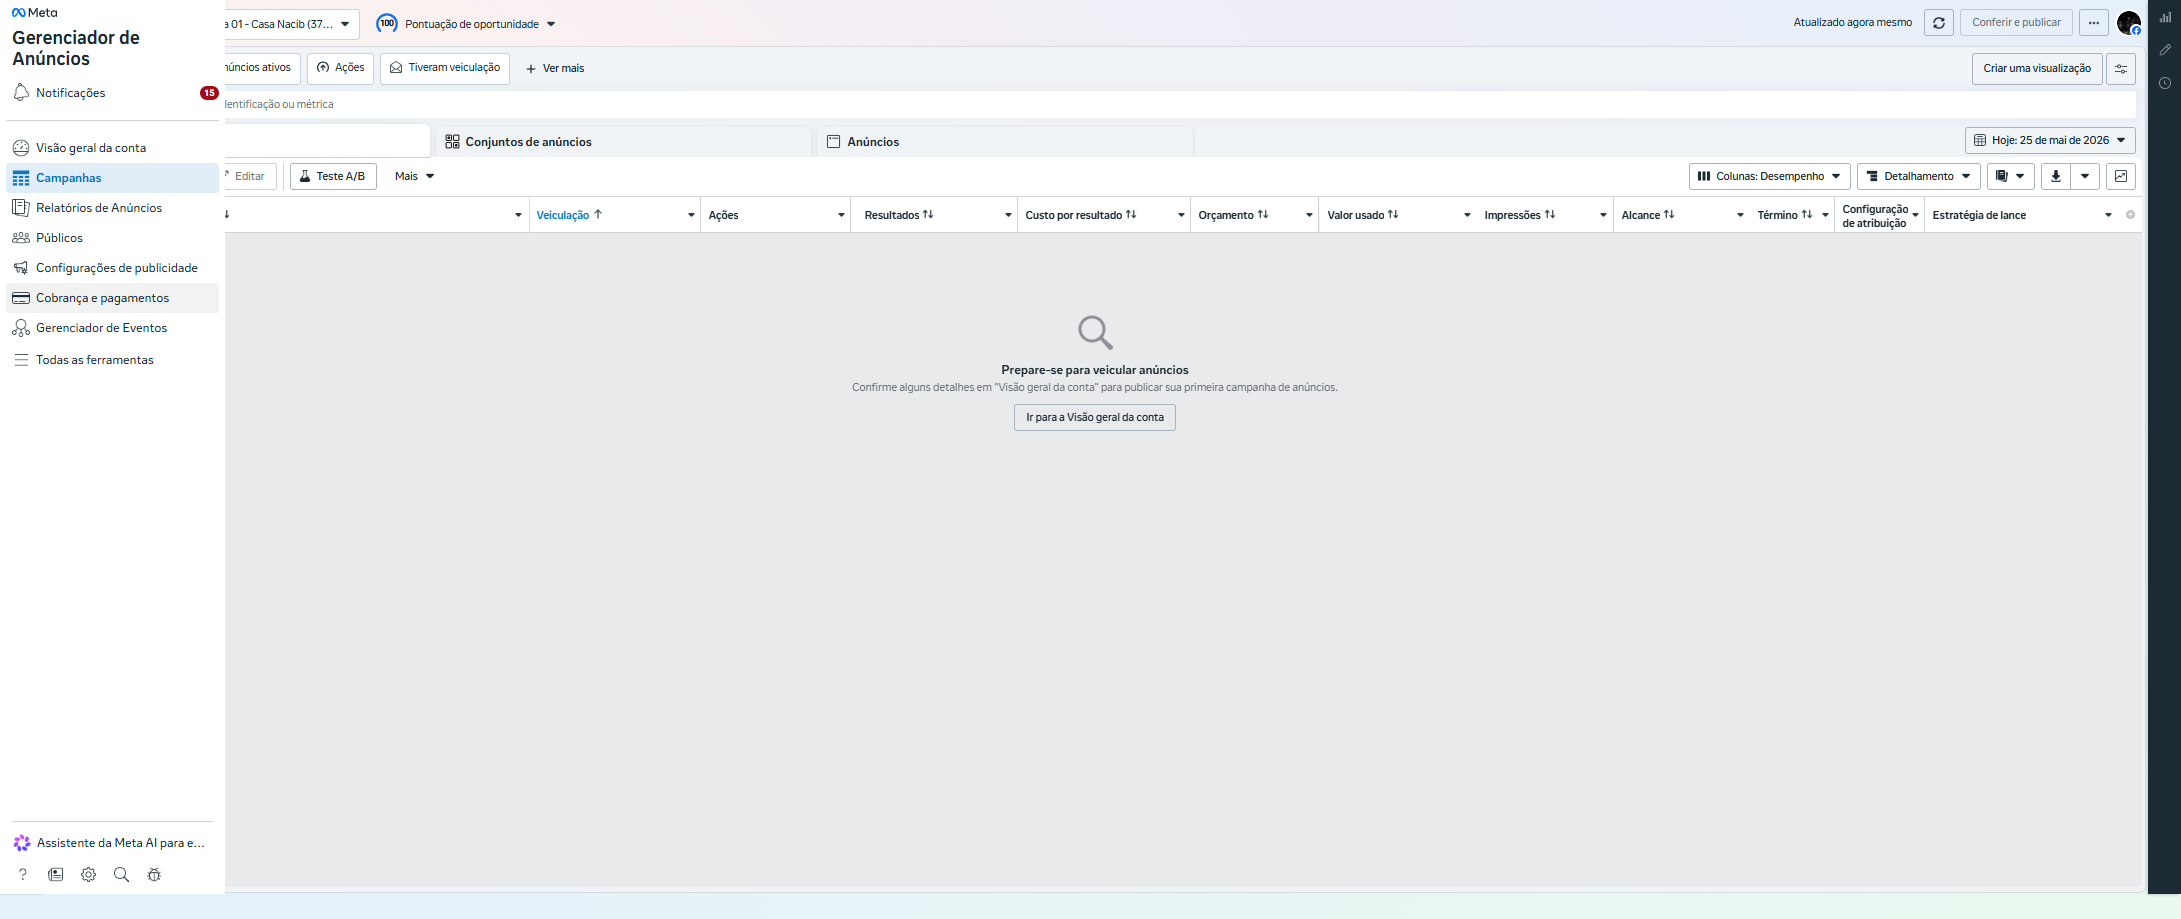Open Visão geral da conta

click(x=112, y=148)
